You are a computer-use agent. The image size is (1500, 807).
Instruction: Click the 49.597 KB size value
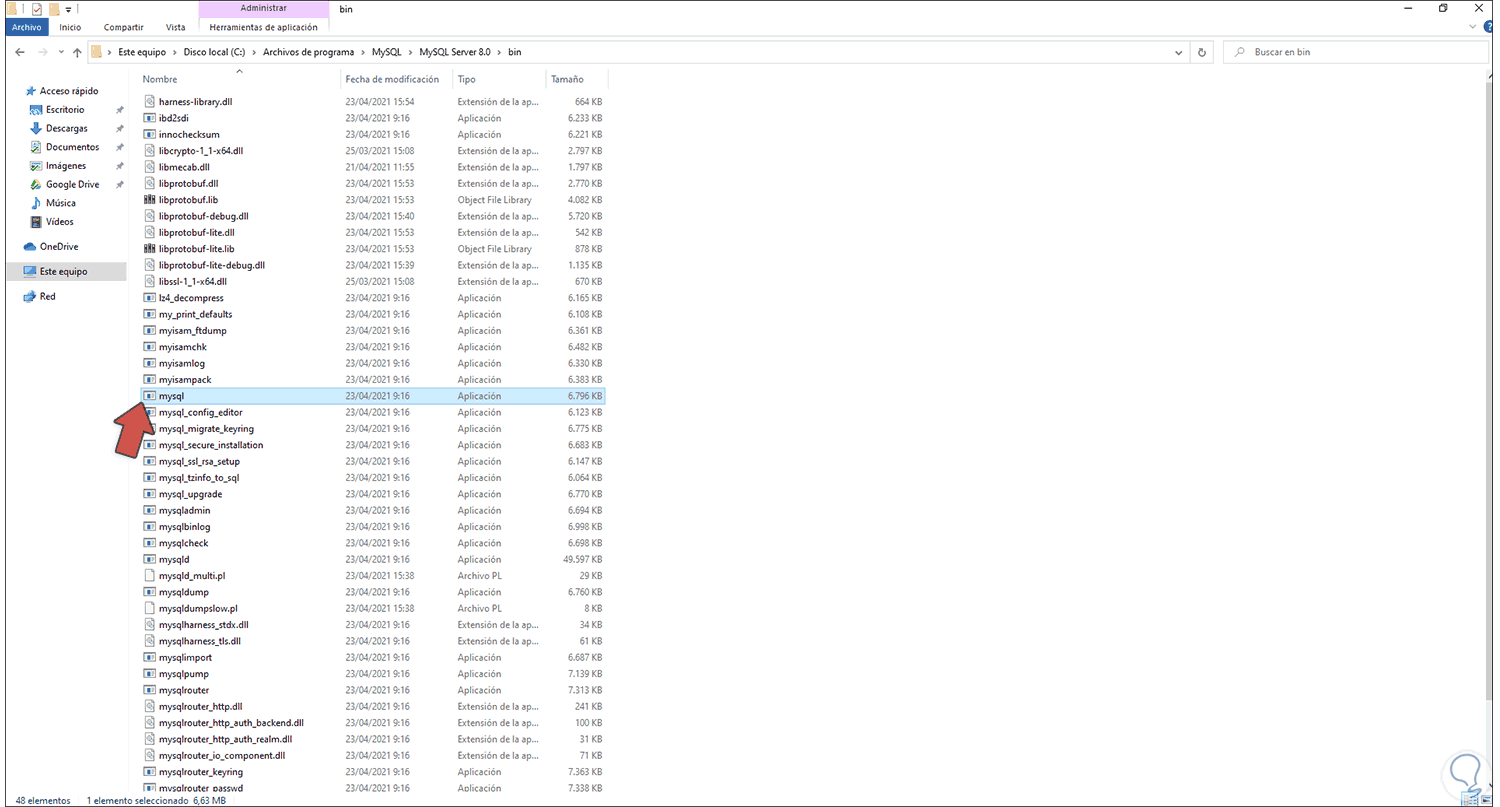click(x=582, y=559)
